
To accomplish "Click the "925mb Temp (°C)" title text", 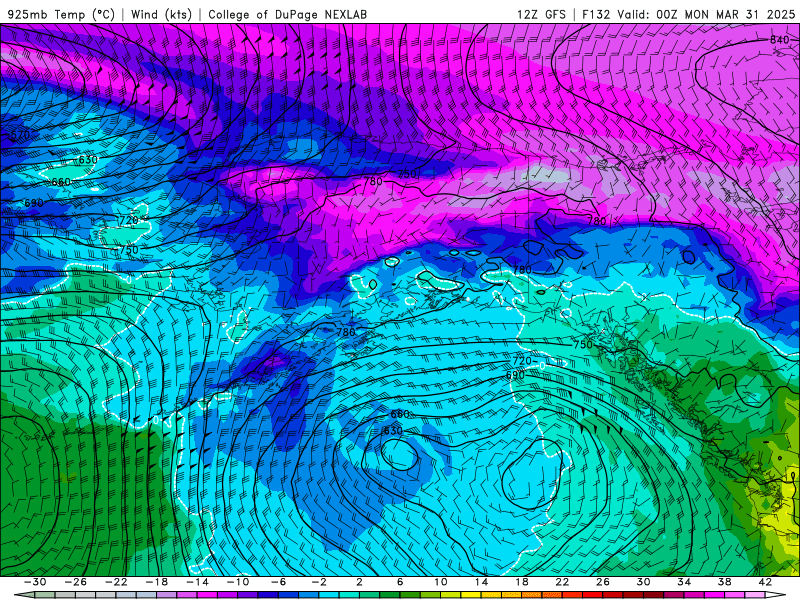I will (x=62, y=14).
